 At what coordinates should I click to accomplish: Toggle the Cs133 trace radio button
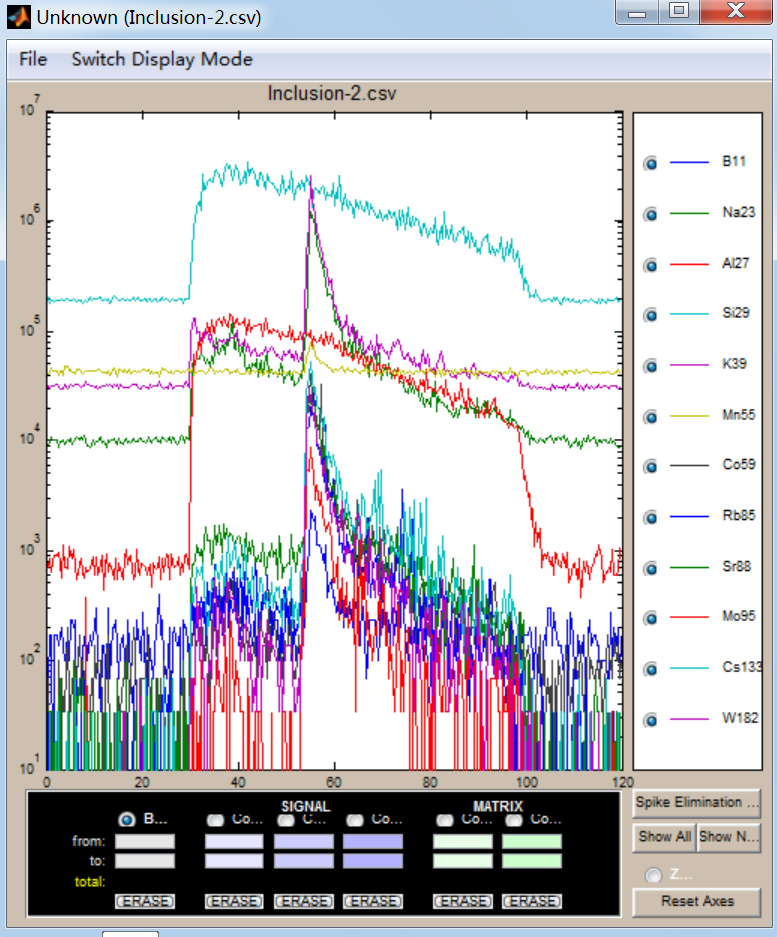click(x=650, y=669)
